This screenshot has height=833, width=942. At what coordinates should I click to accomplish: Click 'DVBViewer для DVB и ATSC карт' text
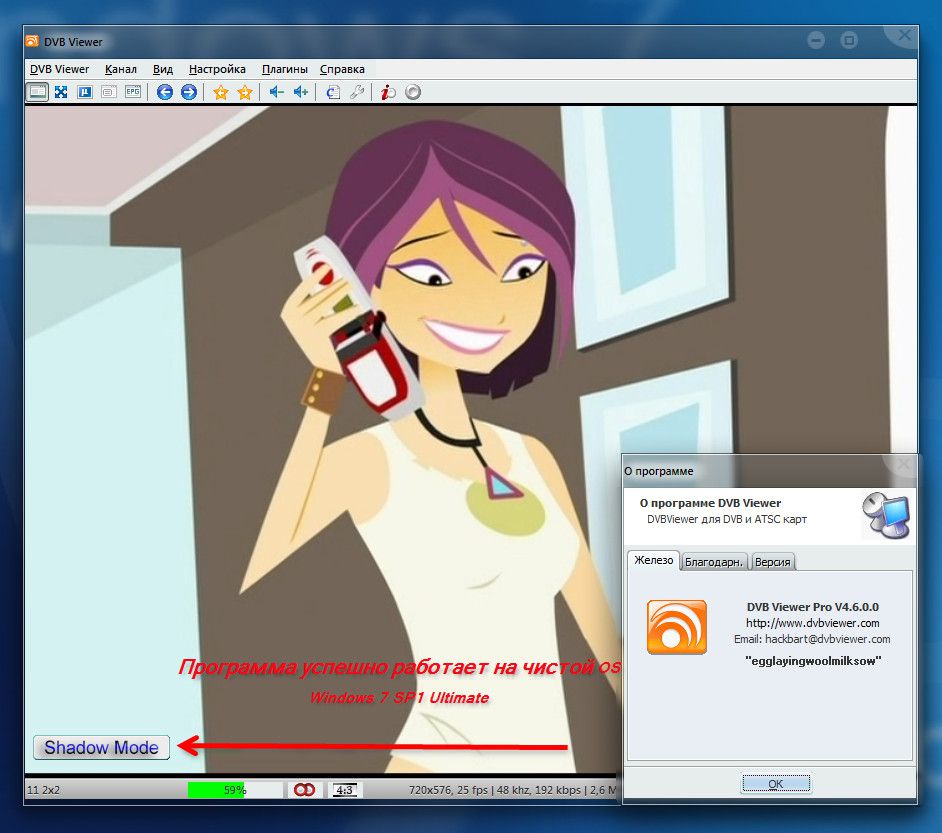click(726, 519)
